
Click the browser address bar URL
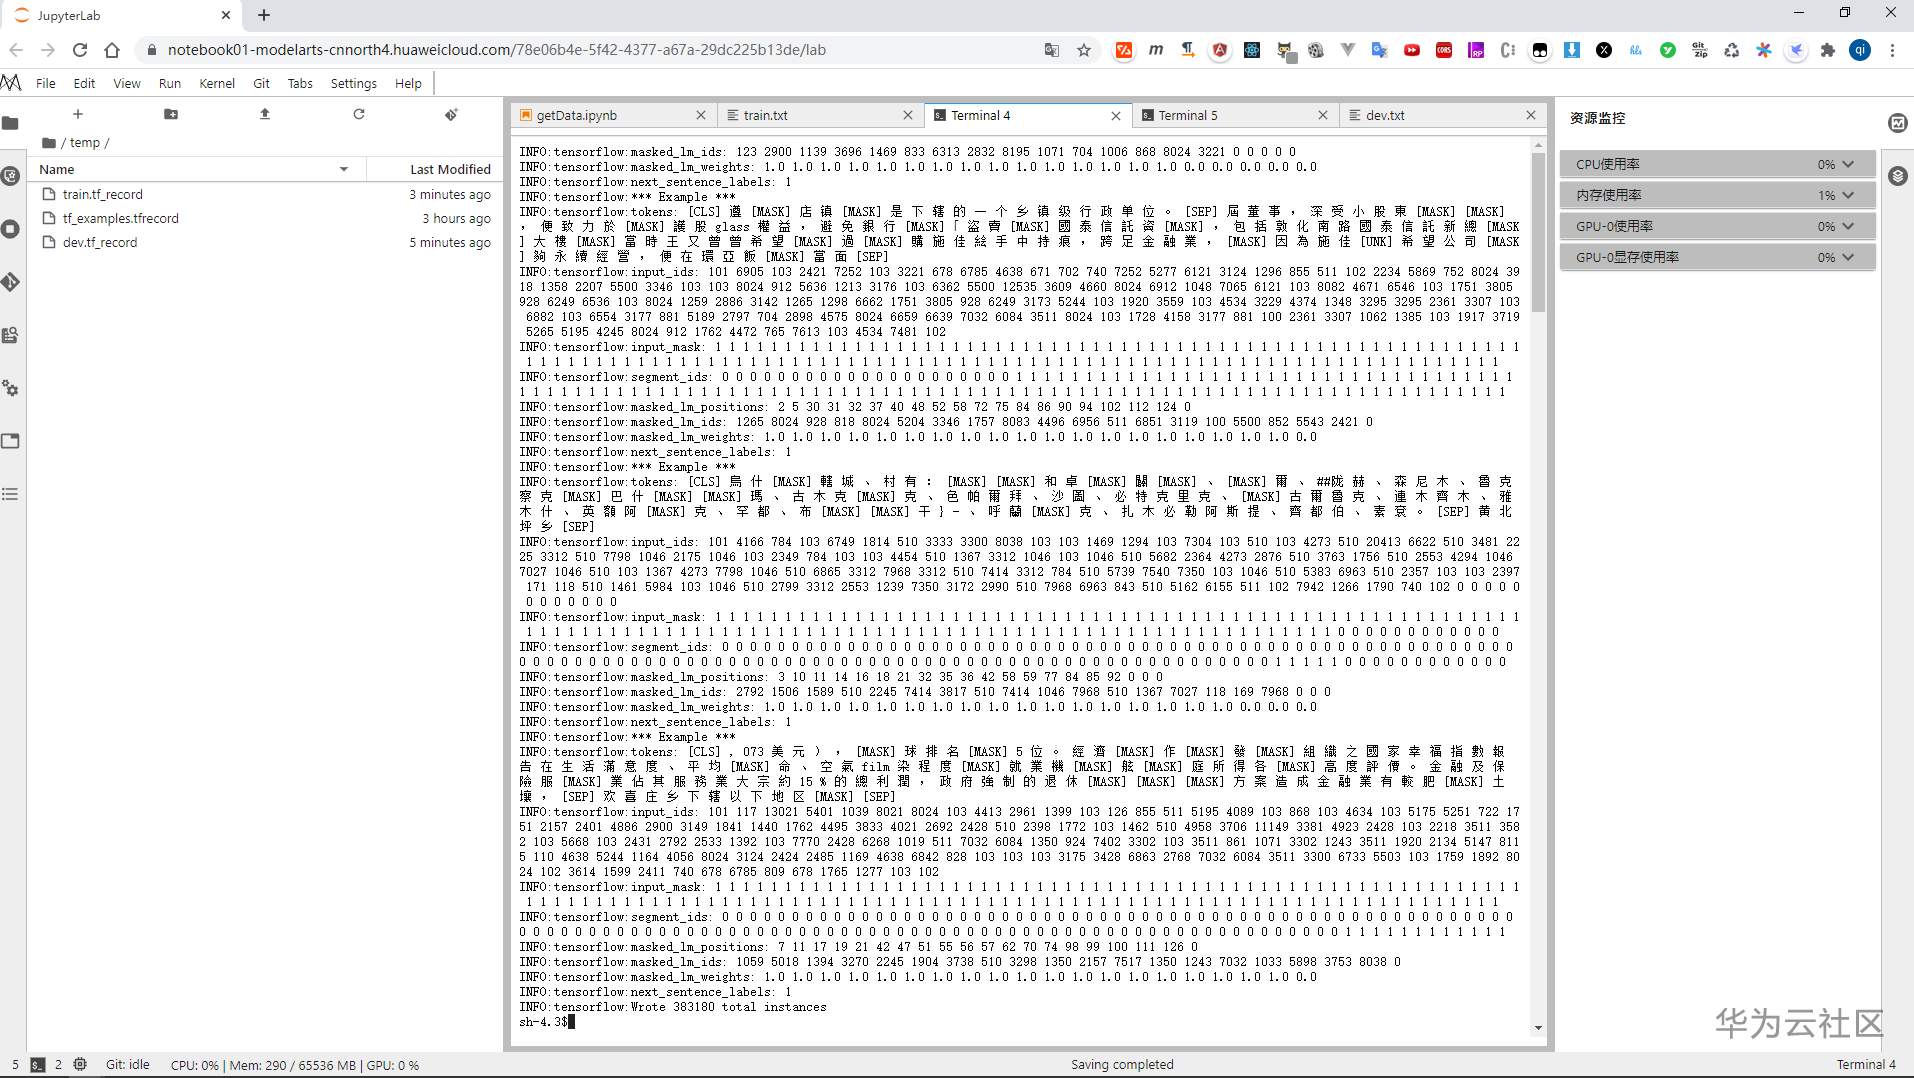(x=496, y=50)
